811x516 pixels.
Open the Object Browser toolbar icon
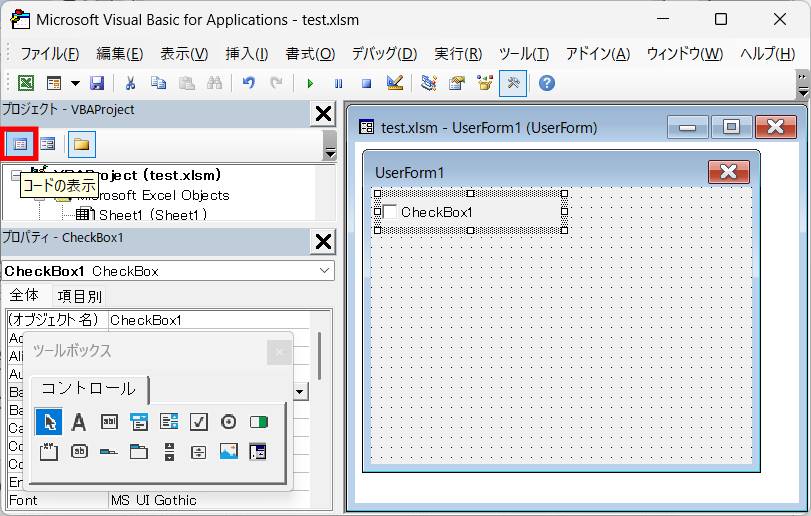pos(485,83)
